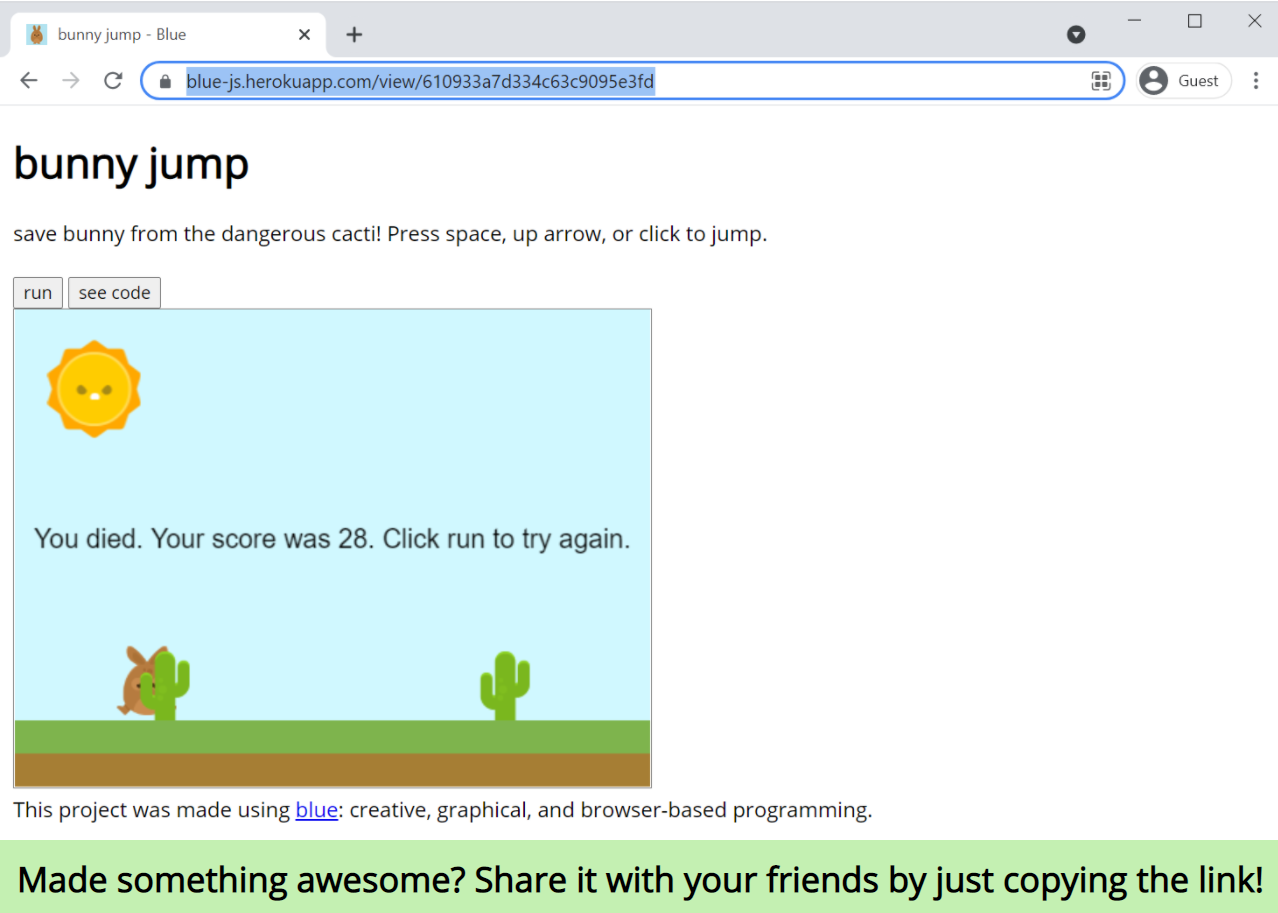1278x913 pixels.
Task: Select the URL address bar
Action: click(632, 81)
